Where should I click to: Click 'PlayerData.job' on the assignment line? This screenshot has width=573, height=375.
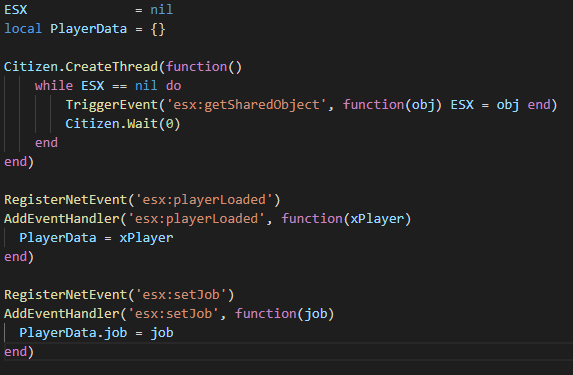click(x=73, y=333)
